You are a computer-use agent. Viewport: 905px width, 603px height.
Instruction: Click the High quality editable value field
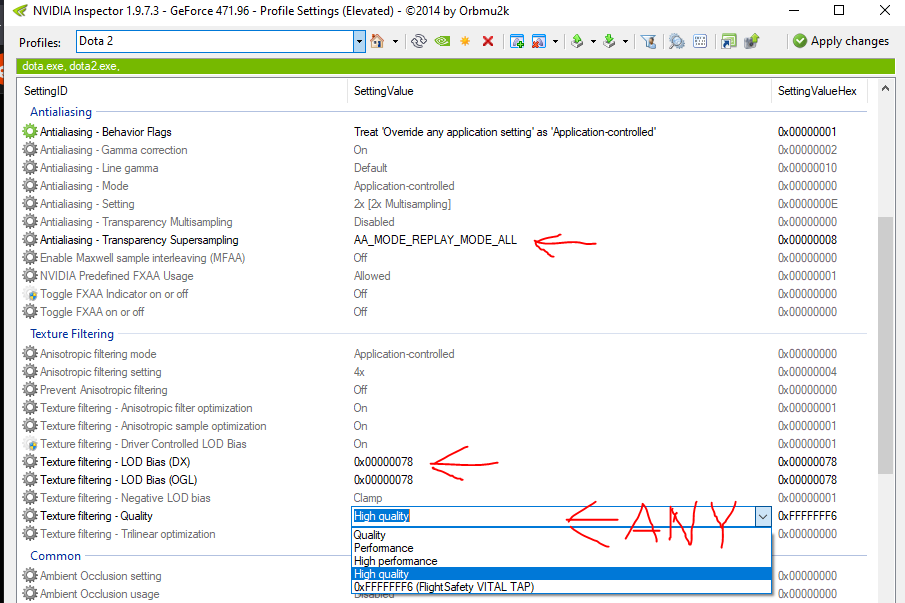point(553,516)
